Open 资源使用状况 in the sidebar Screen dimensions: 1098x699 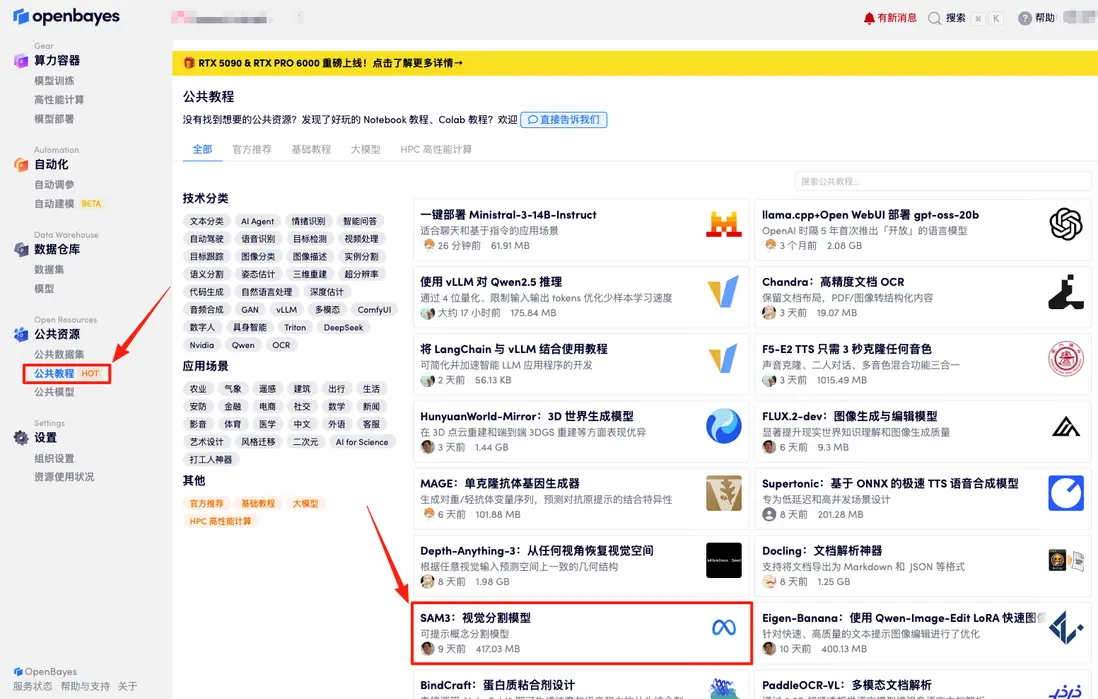(x=64, y=477)
